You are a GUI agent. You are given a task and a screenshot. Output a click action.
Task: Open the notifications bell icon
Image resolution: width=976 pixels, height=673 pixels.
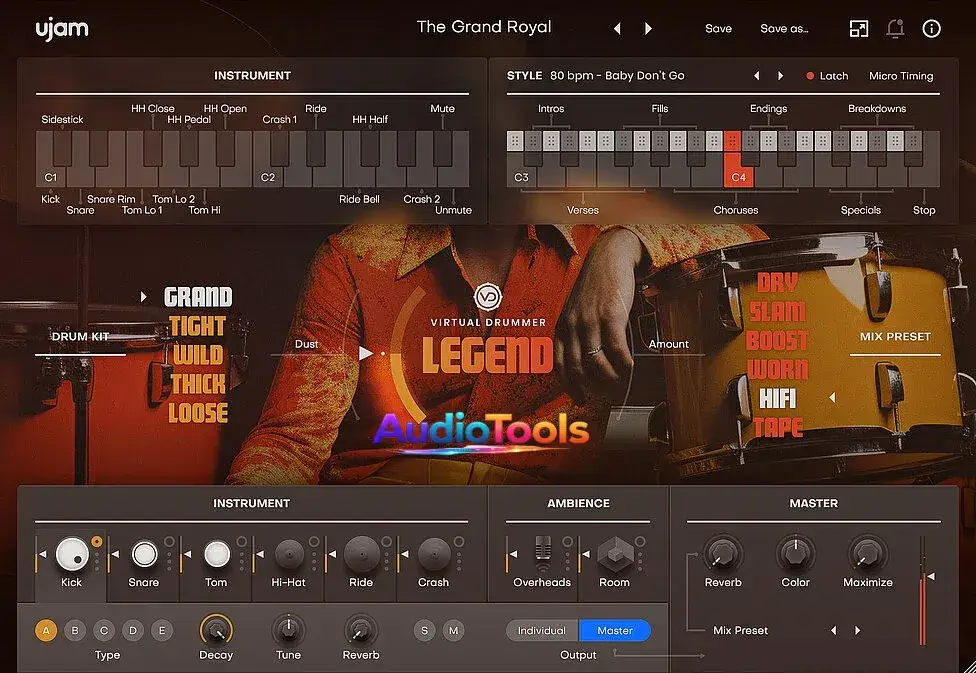[895, 28]
